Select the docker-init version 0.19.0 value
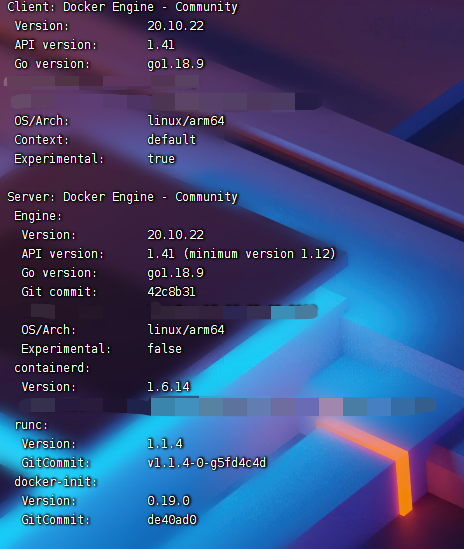The width and height of the screenshot is (464, 549). coord(168,501)
